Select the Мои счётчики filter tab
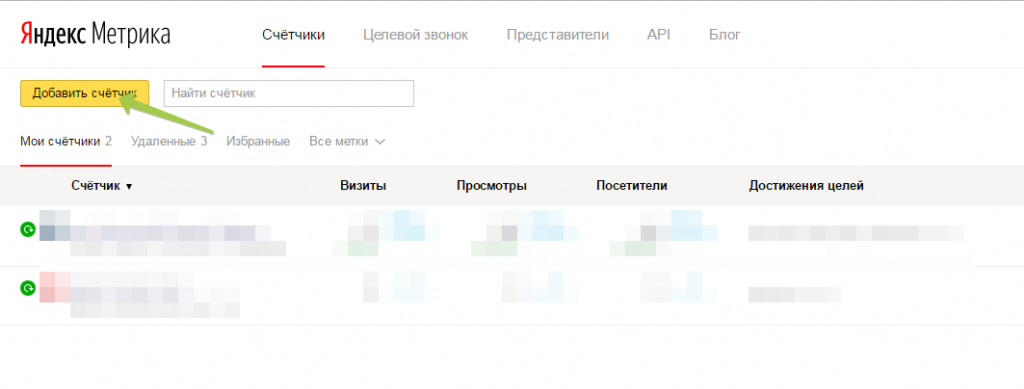This screenshot has width=1024, height=389. click(x=66, y=142)
